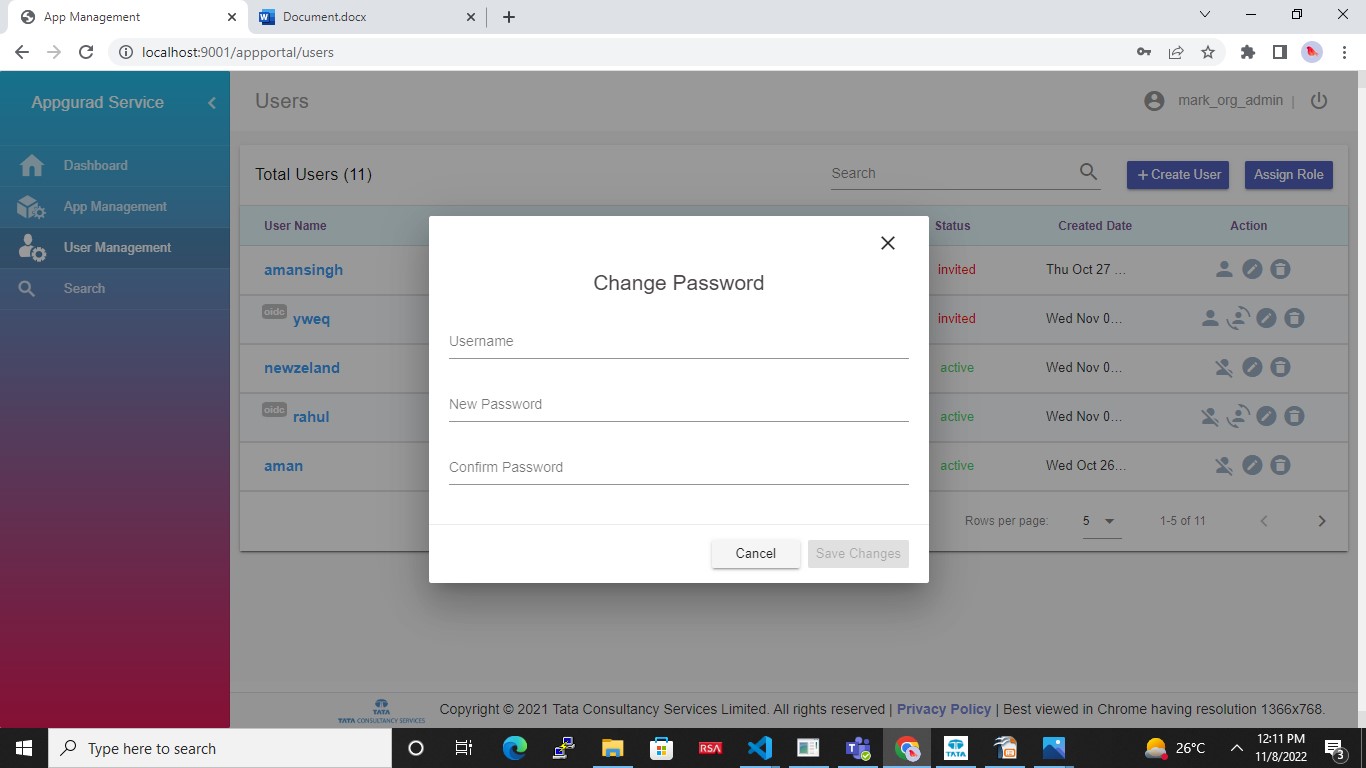The image size is (1366, 768).
Task: Open Dashboard from sidebar
Action: point(115,165)
